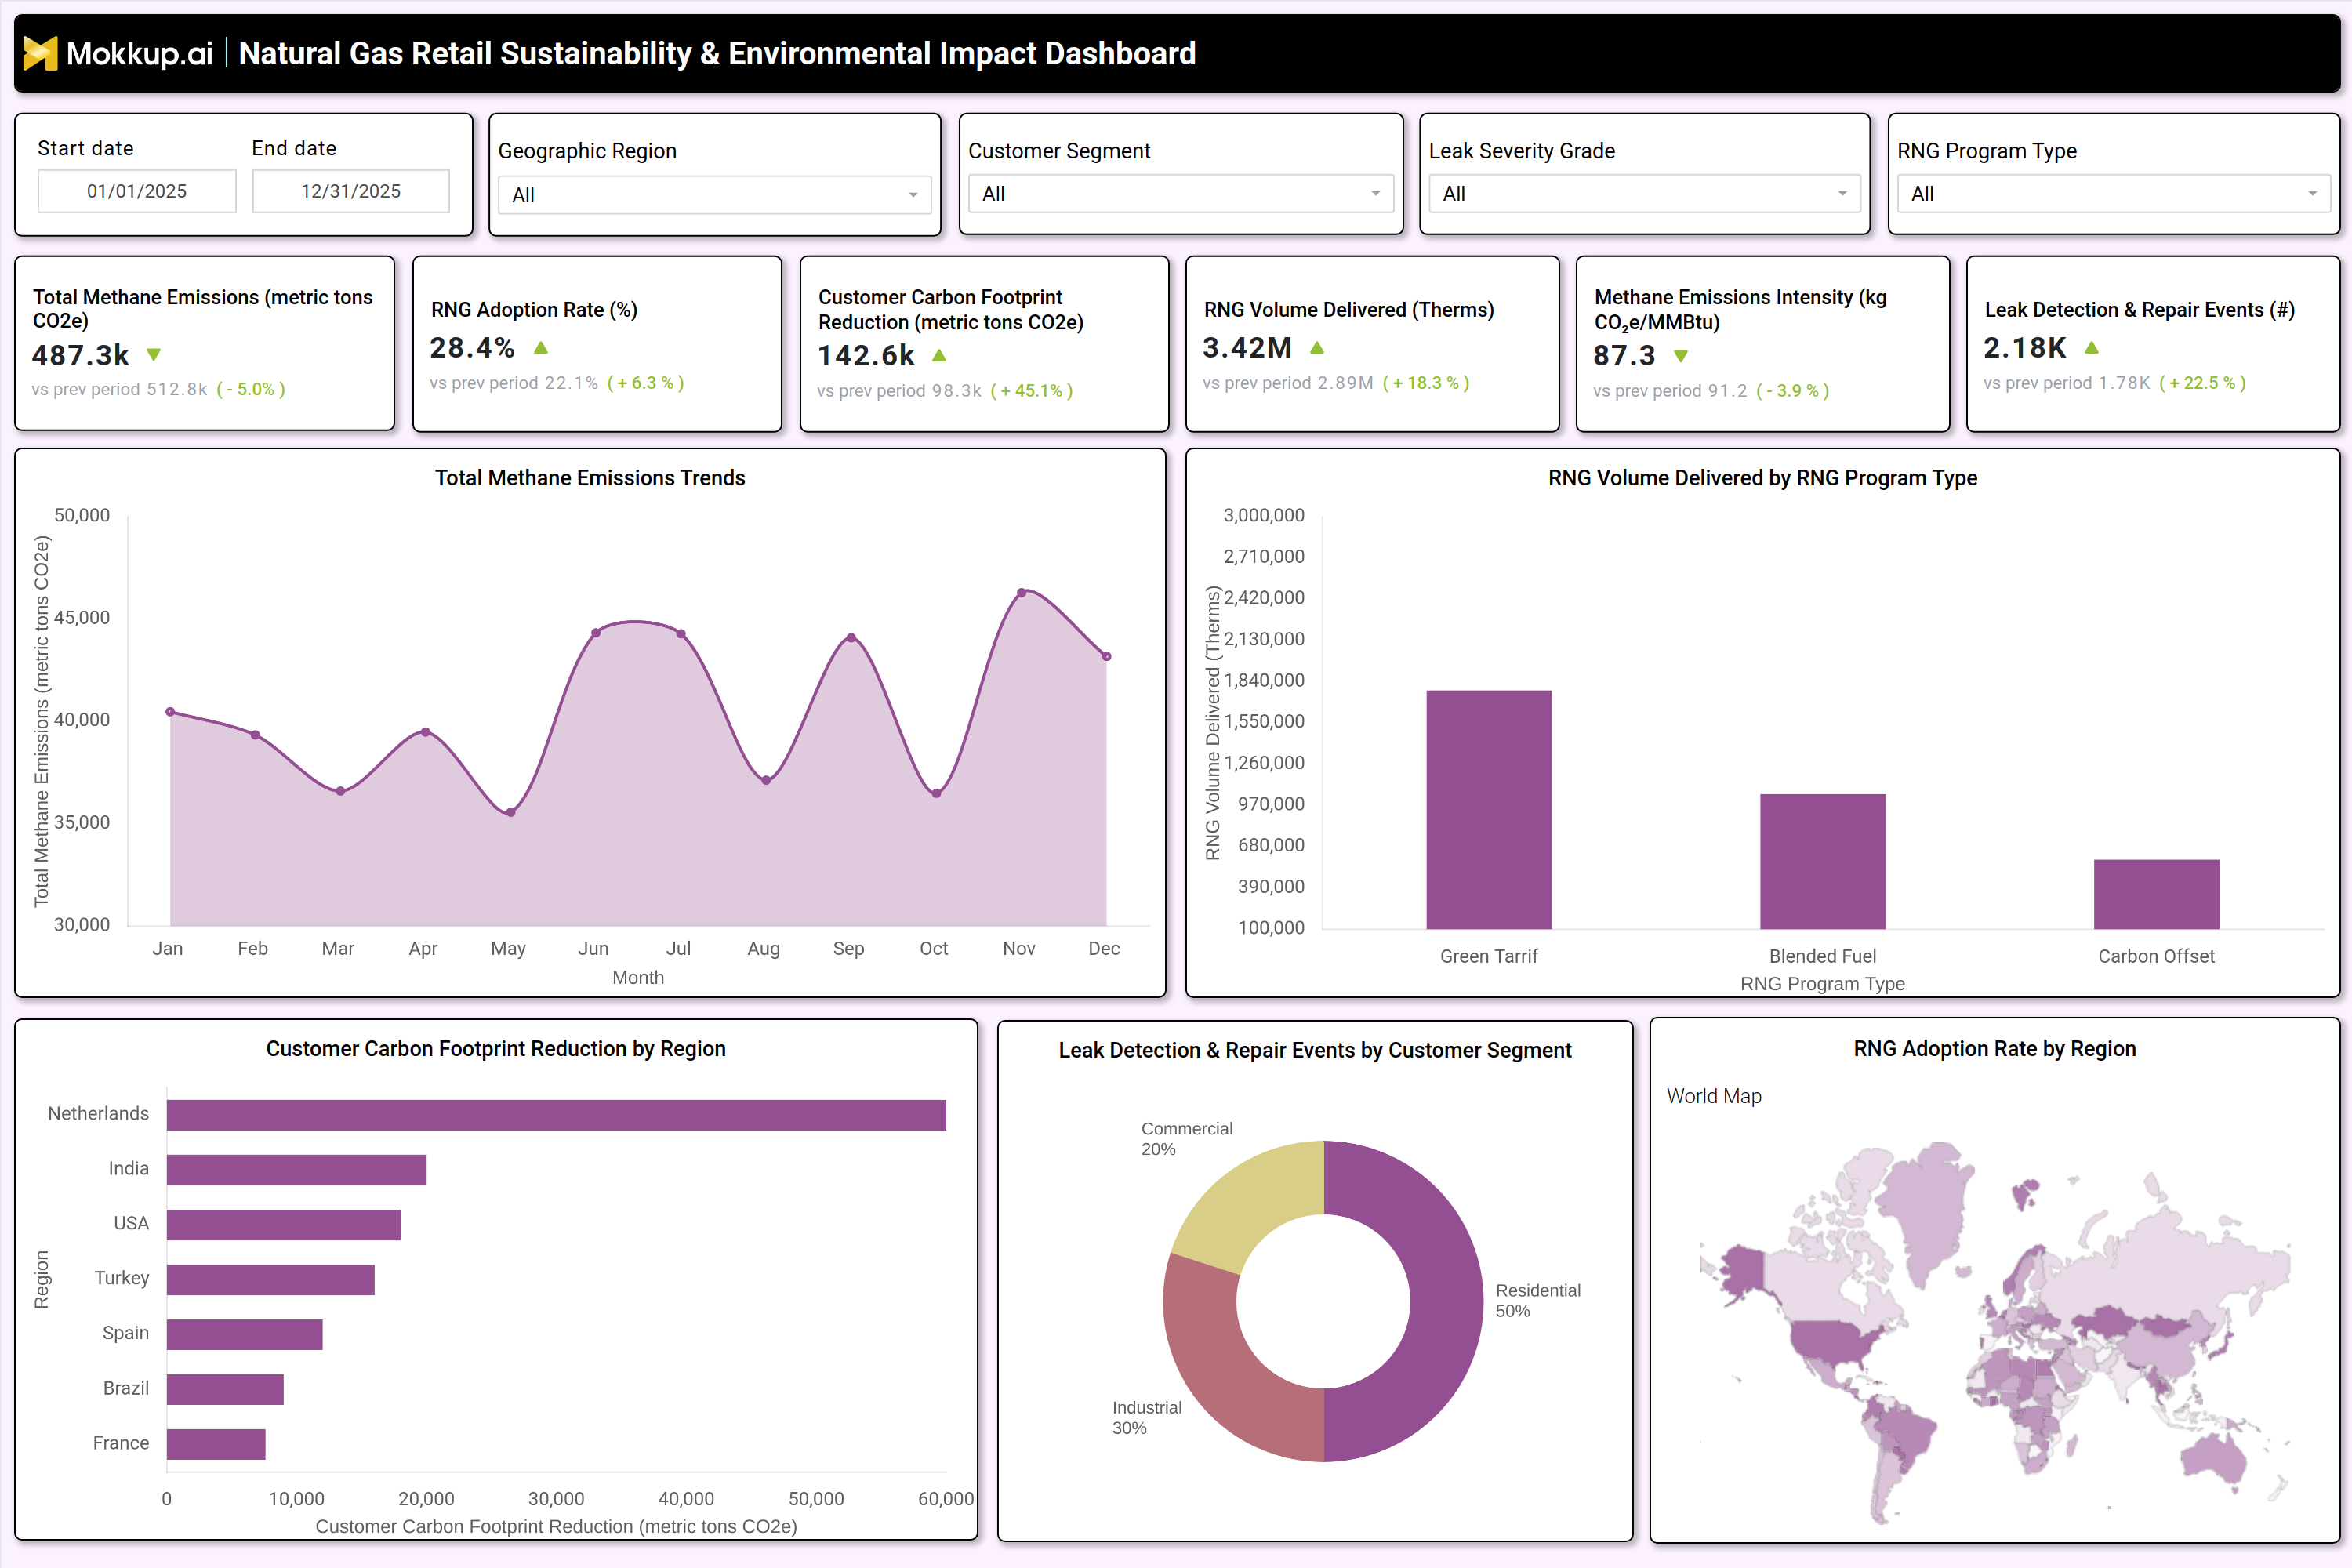Select the Carbon Offset bar
The height and width of the screenshot is (1568, 2352).
coord(2156,894)
